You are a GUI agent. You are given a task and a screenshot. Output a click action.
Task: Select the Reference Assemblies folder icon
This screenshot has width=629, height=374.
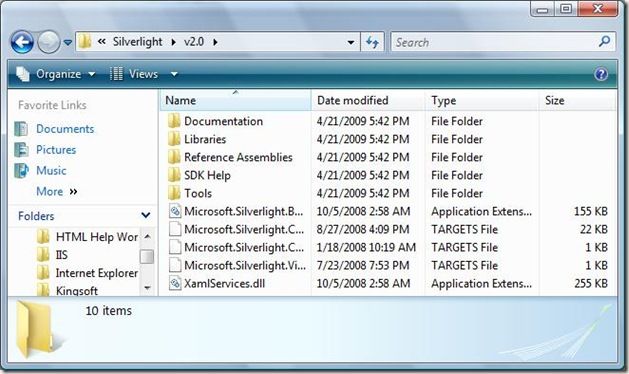(174, 157)
